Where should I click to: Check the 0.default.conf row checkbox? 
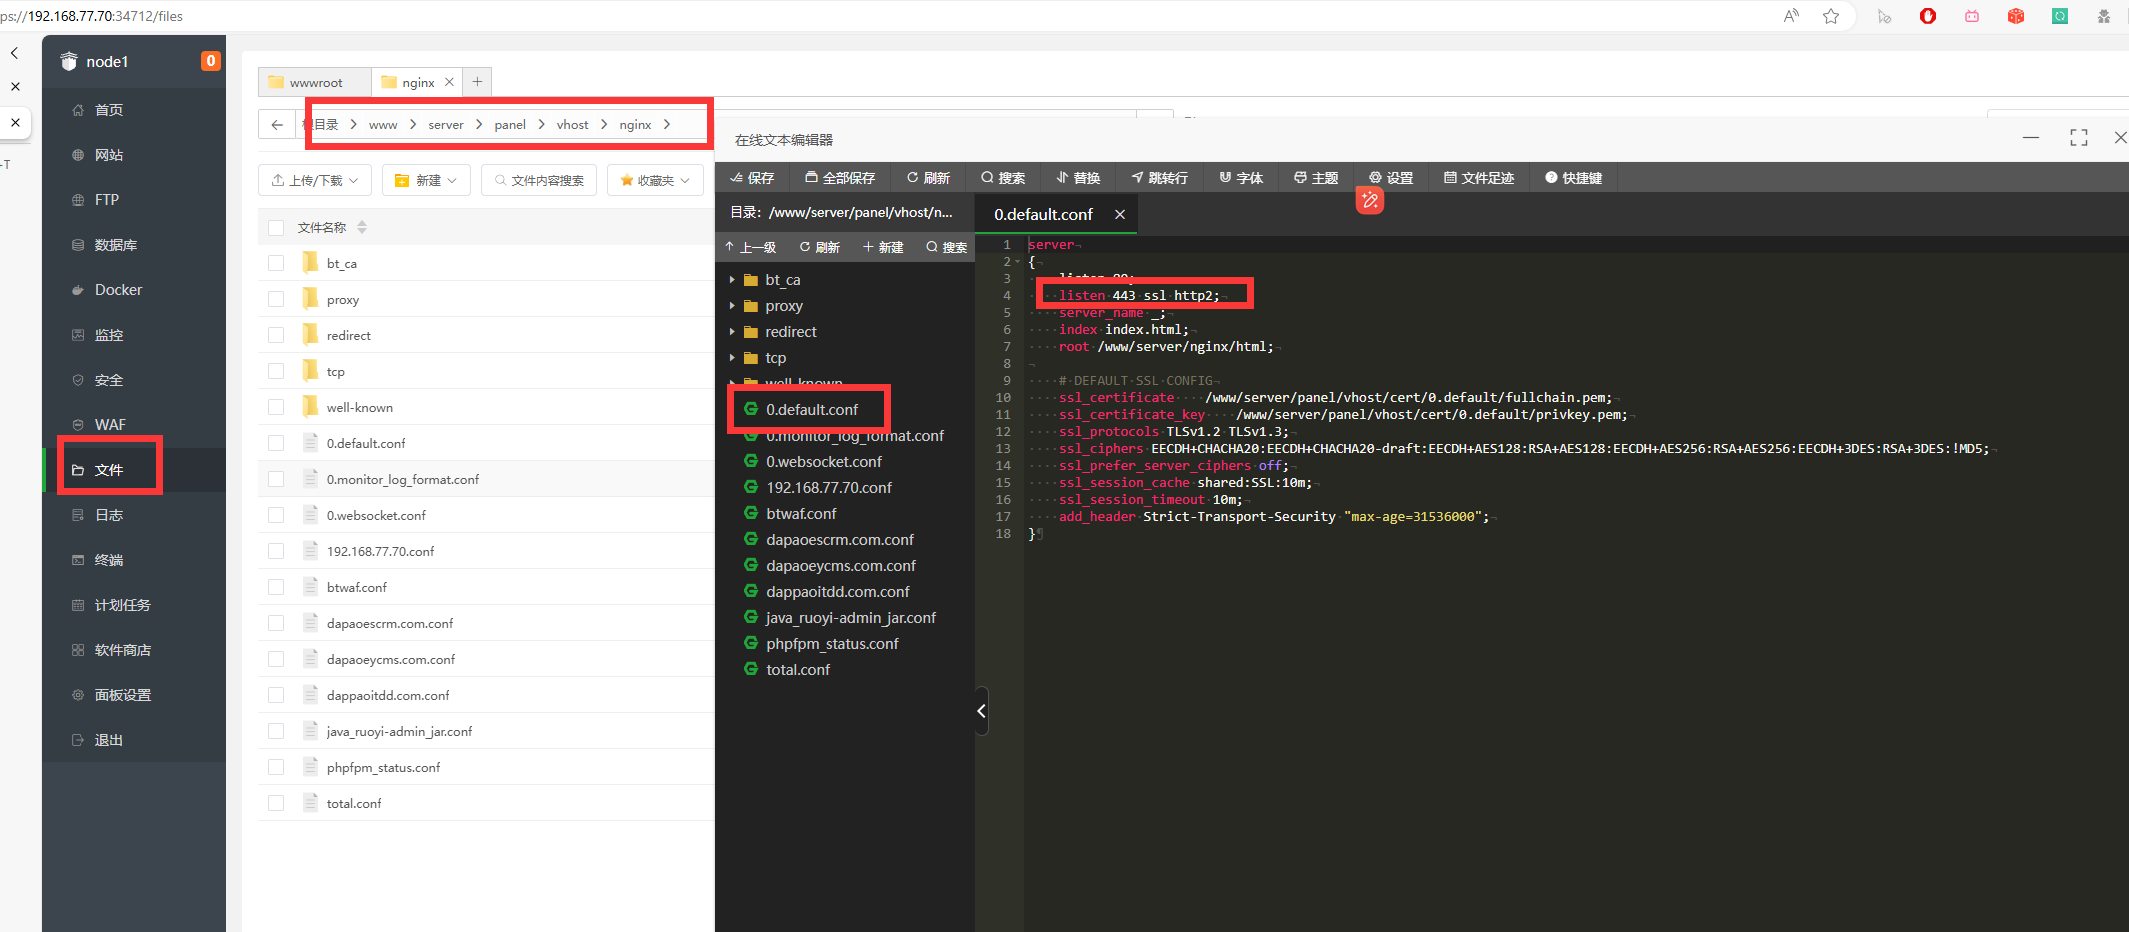point(276,444)
